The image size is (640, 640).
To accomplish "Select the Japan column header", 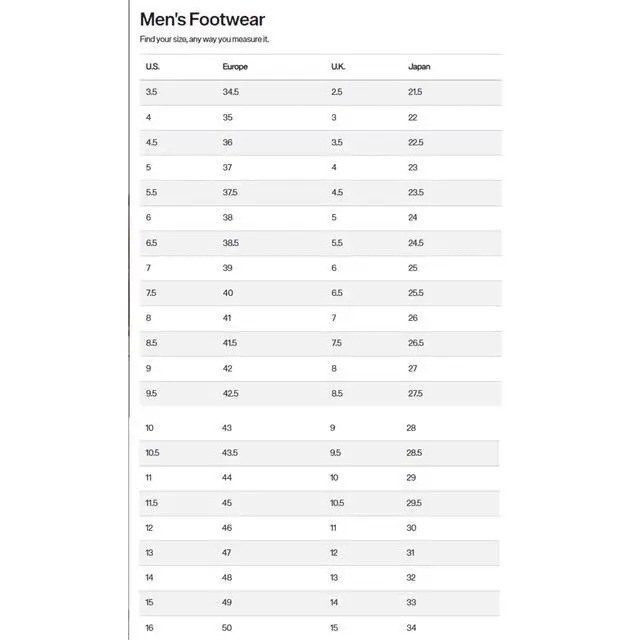I will point(419,67).
